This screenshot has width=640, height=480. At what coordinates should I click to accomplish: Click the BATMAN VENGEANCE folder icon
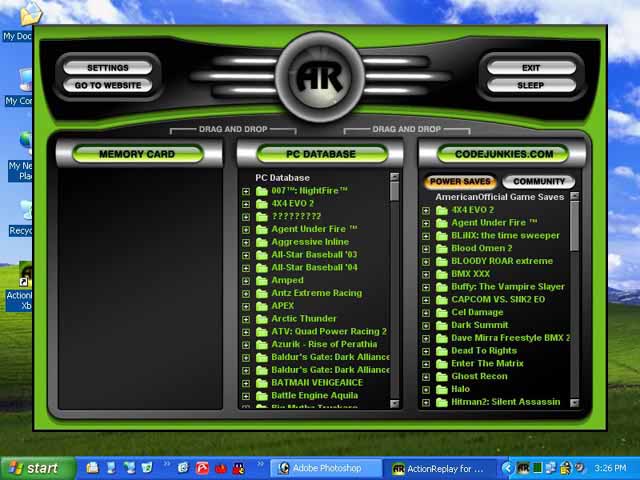[262, 383]
